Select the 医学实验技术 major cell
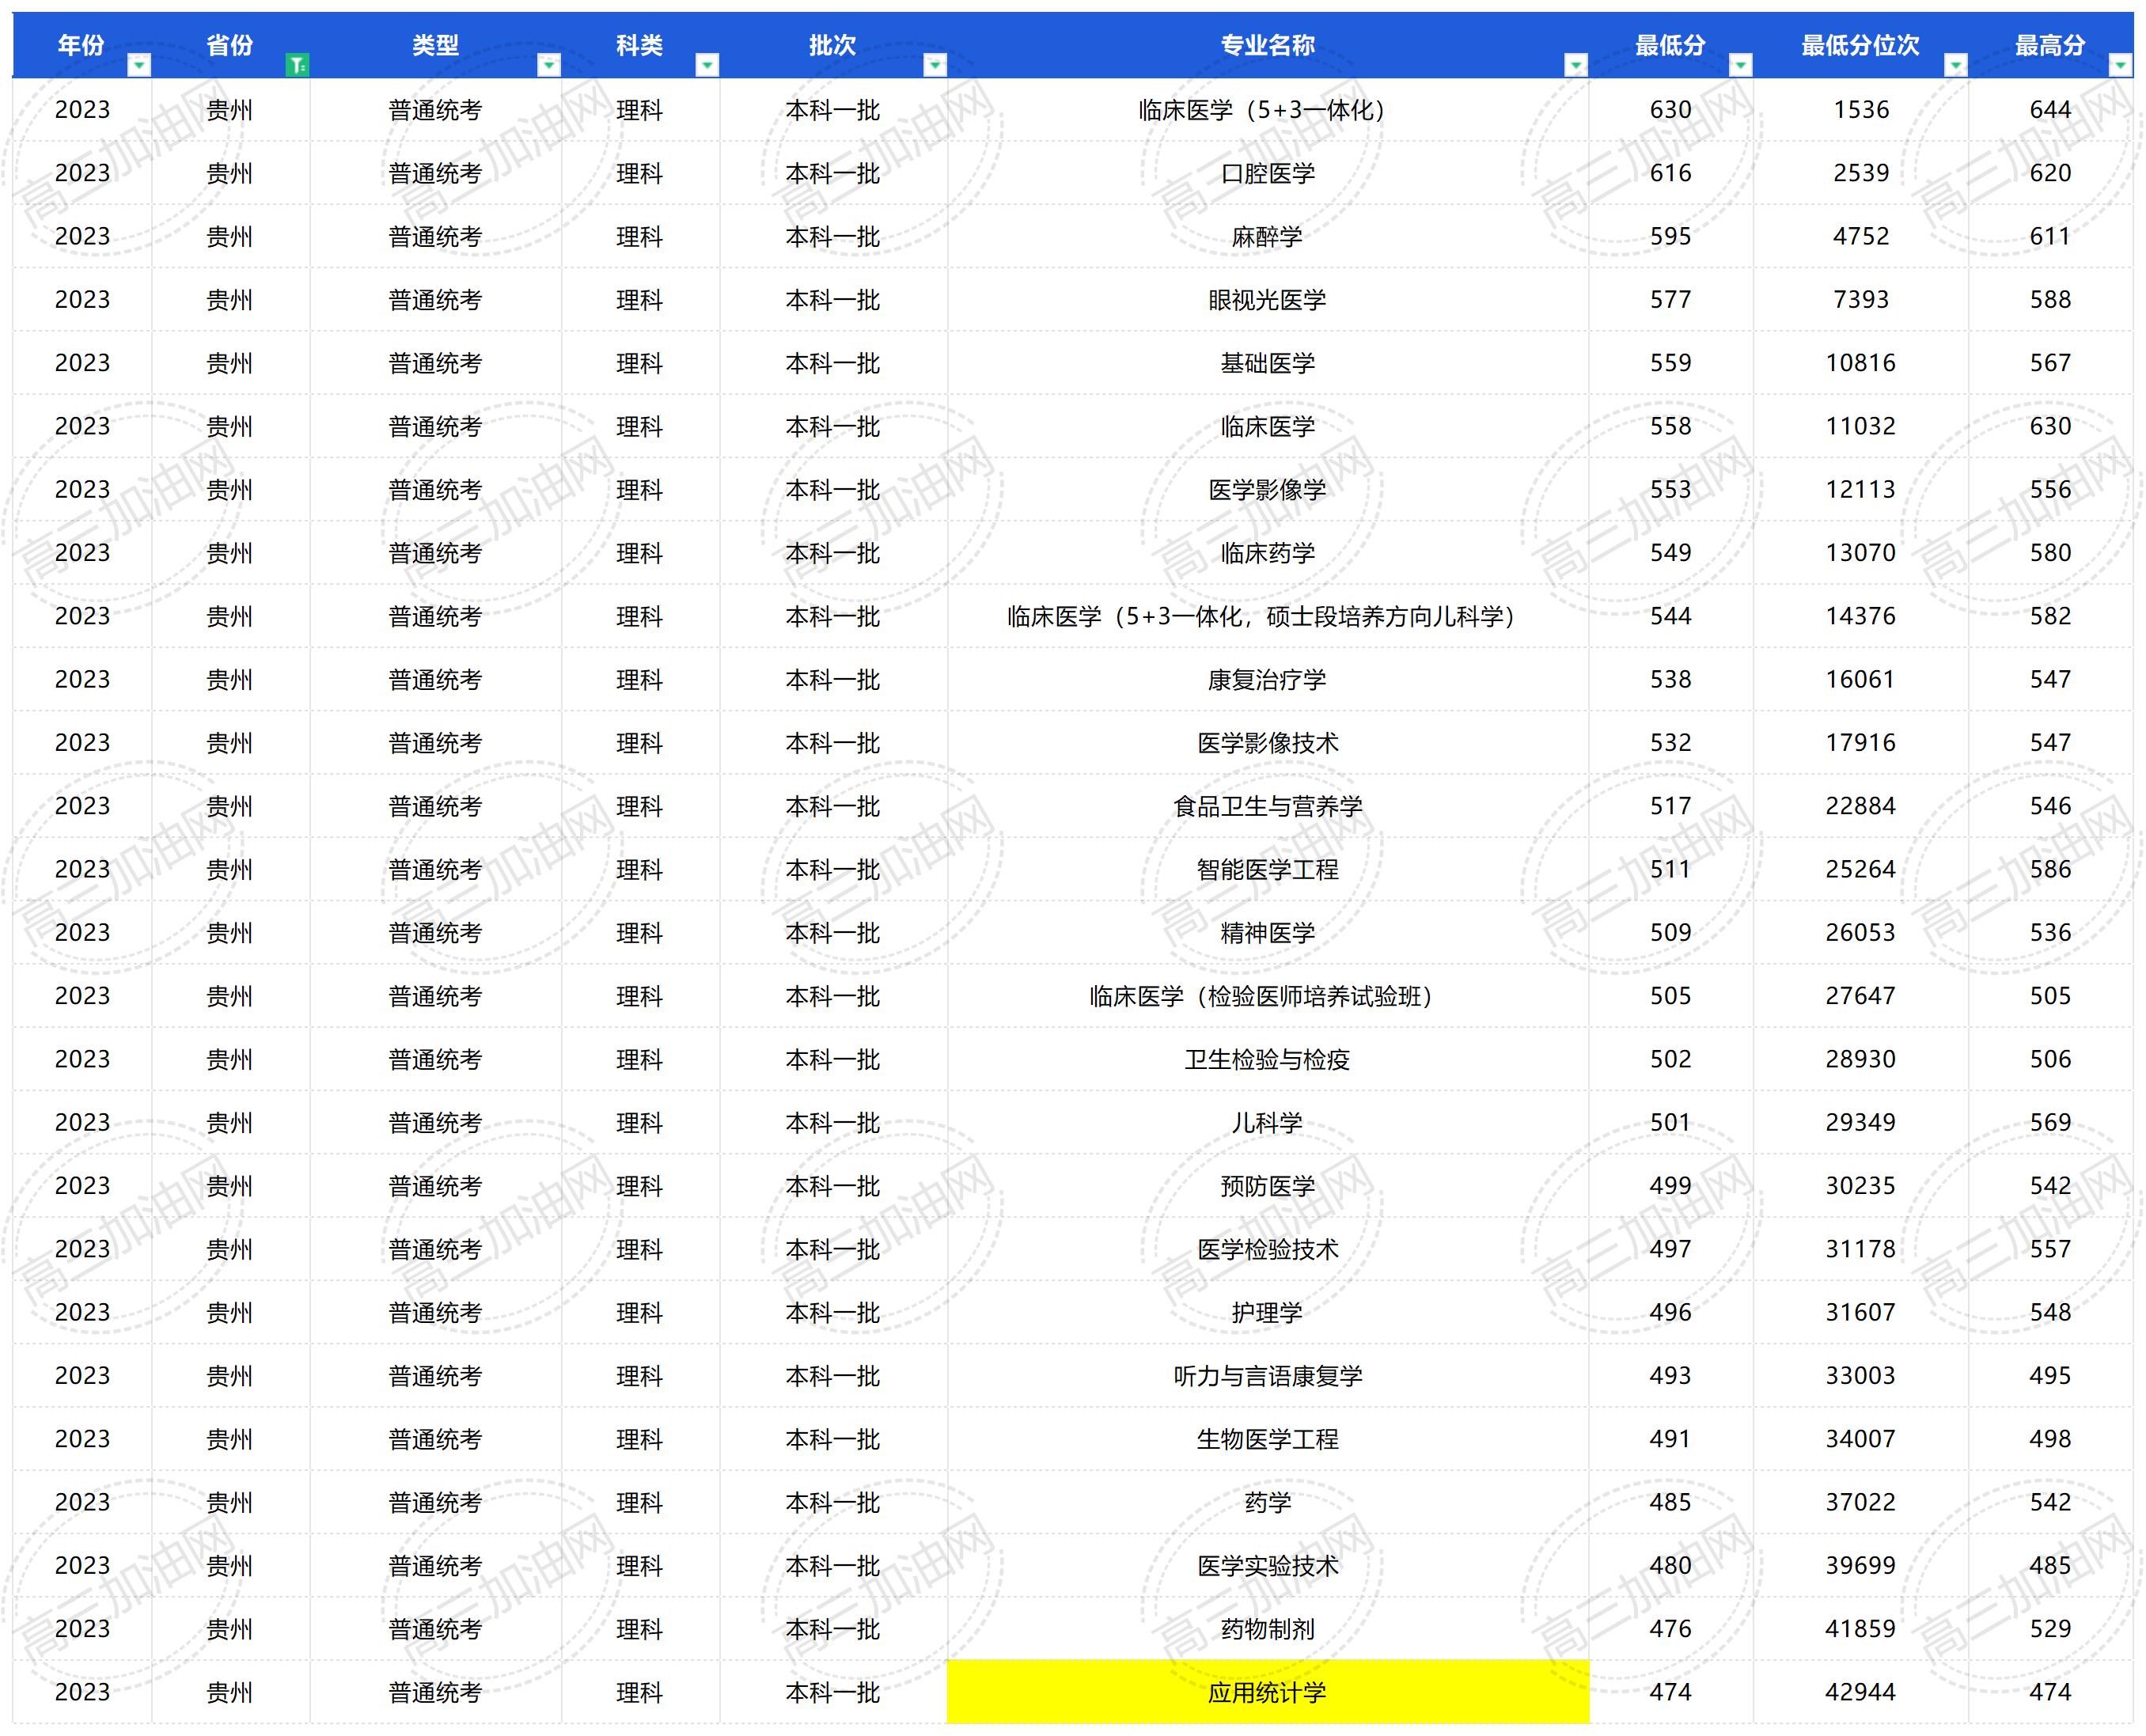This screenshot has height=1736, width=2146. click(x=1268, y=1566)
